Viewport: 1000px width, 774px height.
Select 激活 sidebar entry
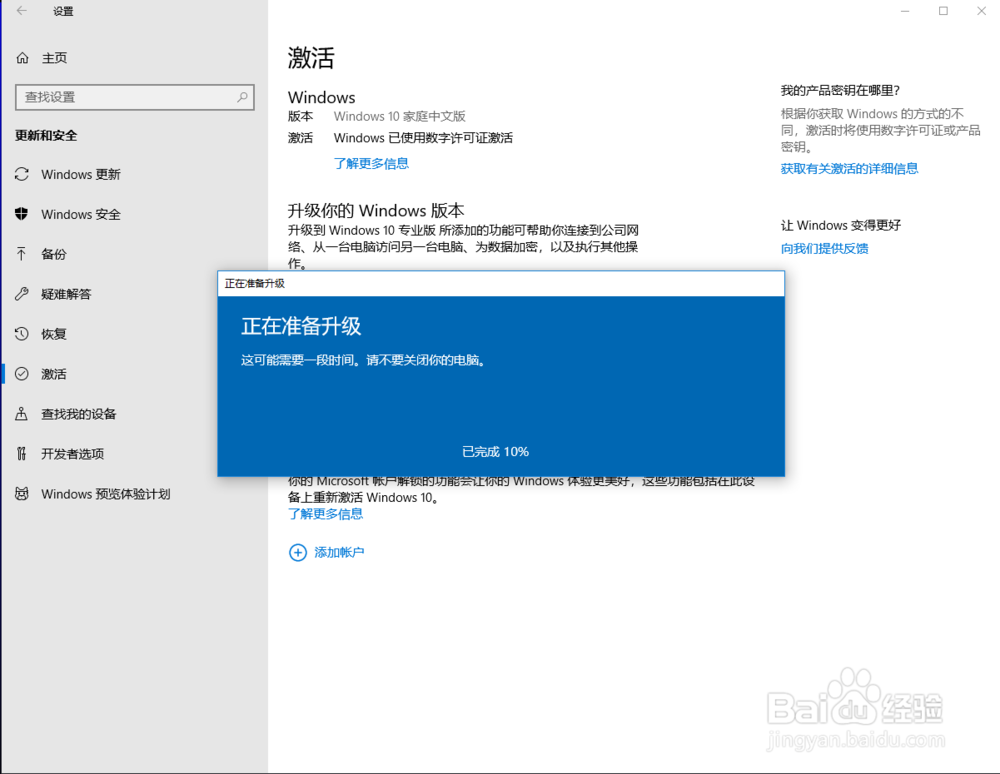(x=54, y=374)
